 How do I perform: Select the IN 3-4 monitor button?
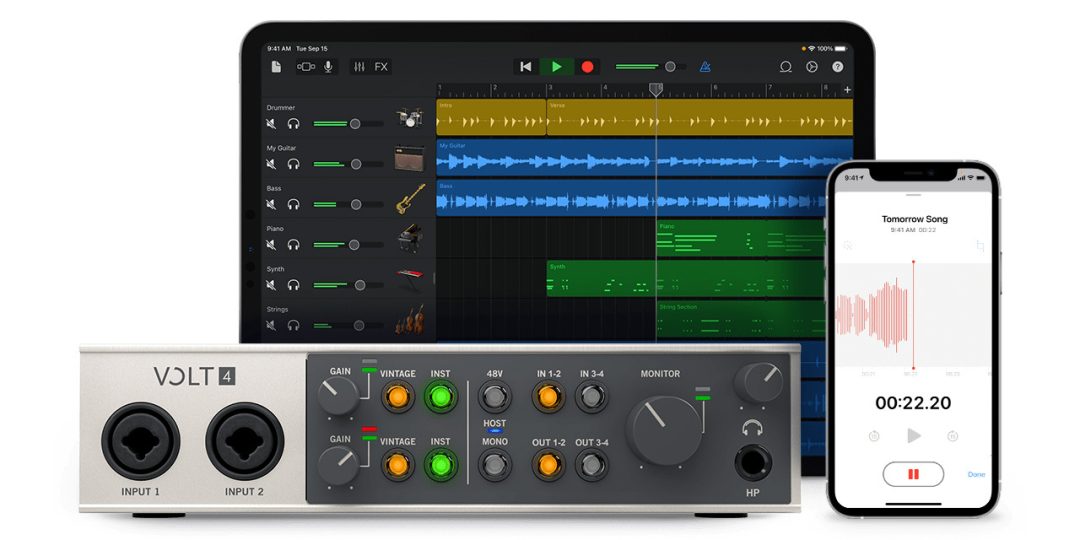(x=591, y=396)
